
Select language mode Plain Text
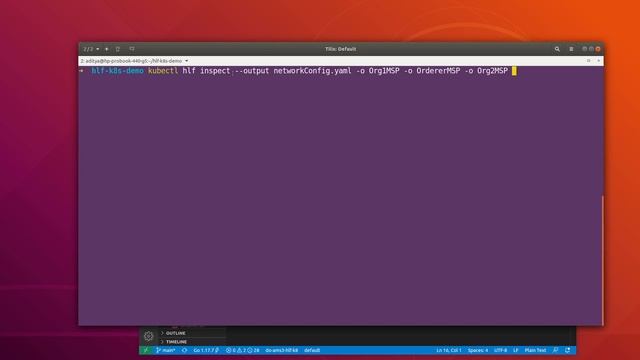click(535, 350)
